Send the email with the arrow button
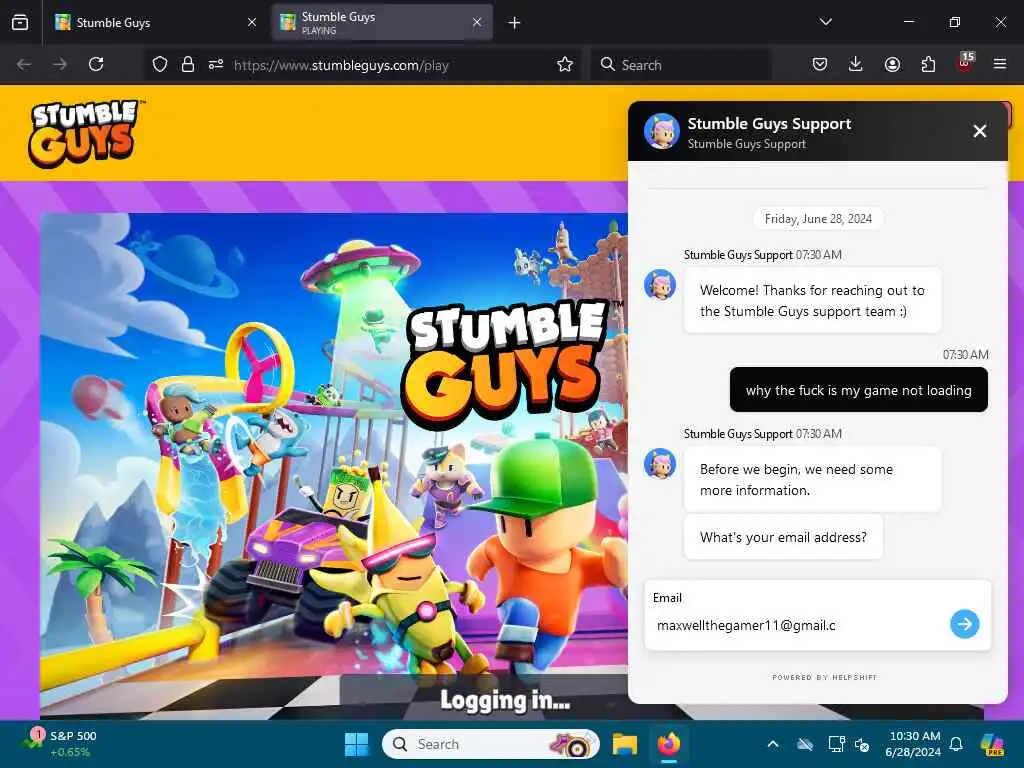 (x=965, y=624)
